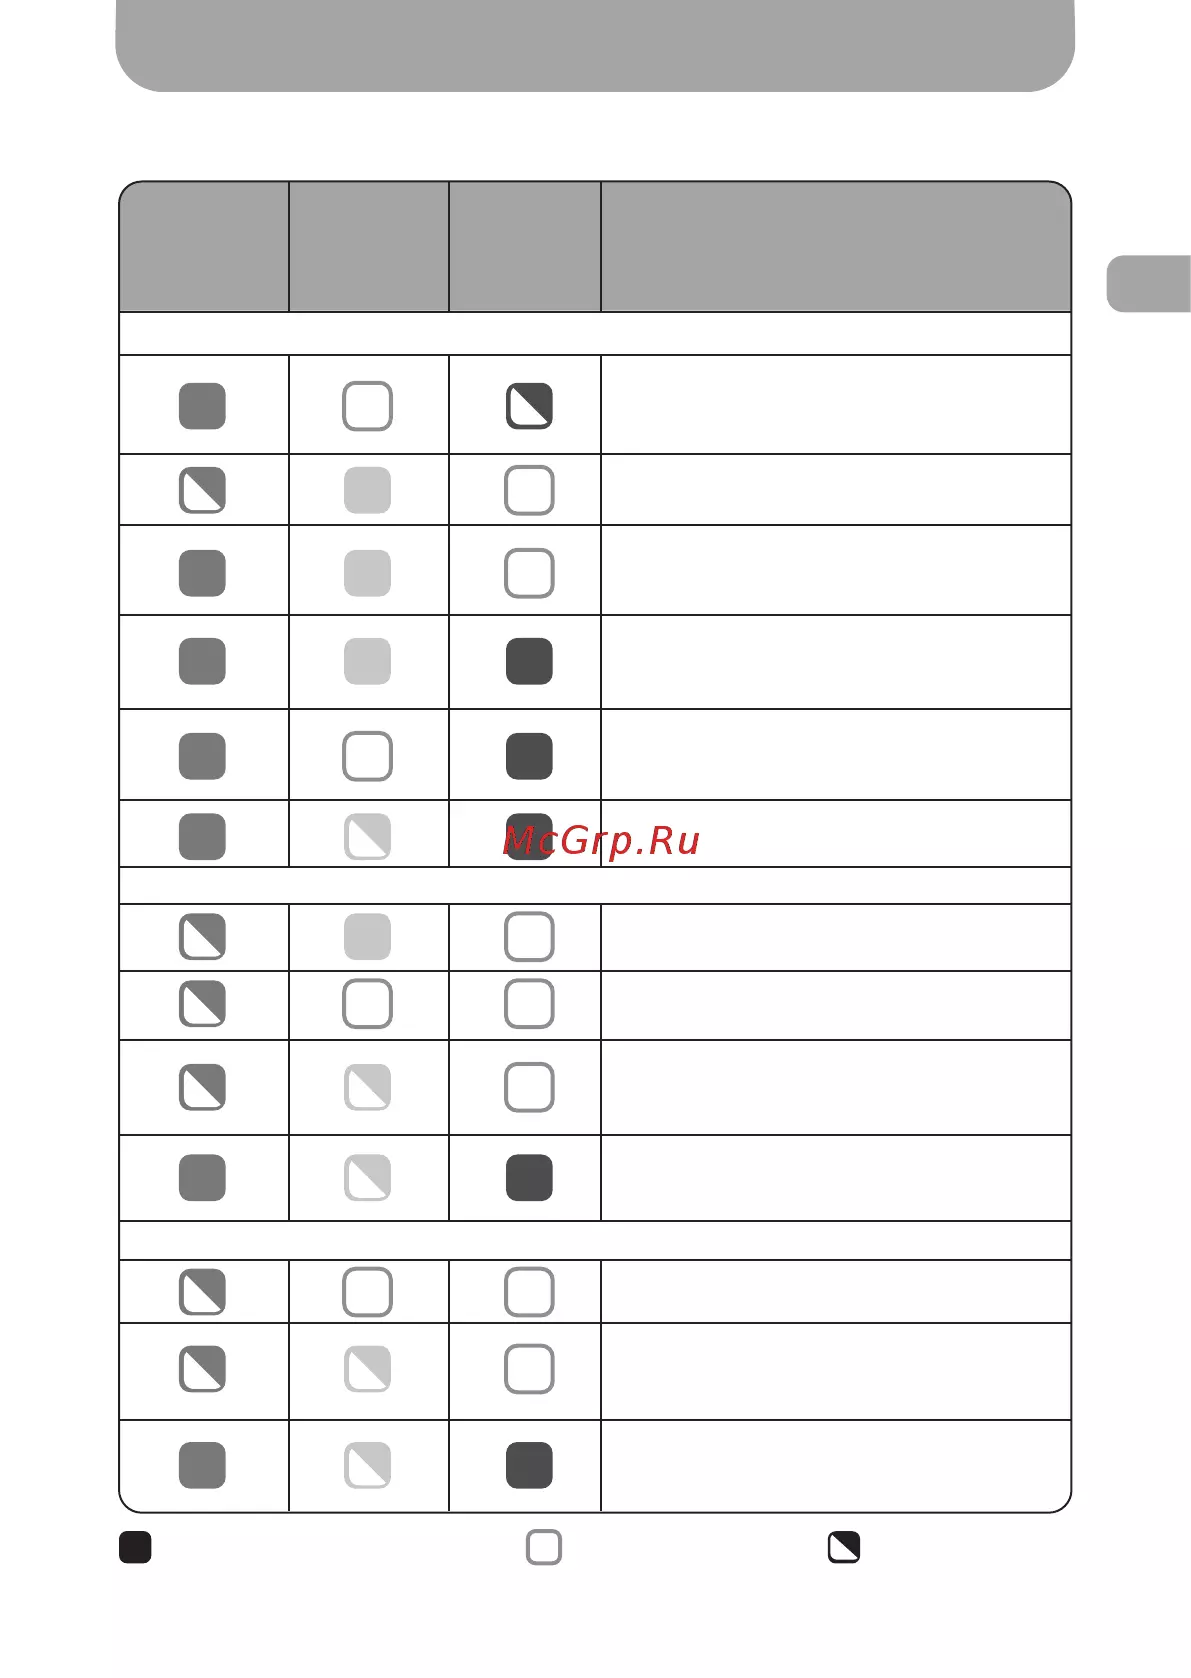1191x1678 pixels.
Task: Click the half-filled icon in second row's first column
Action: 202,490
